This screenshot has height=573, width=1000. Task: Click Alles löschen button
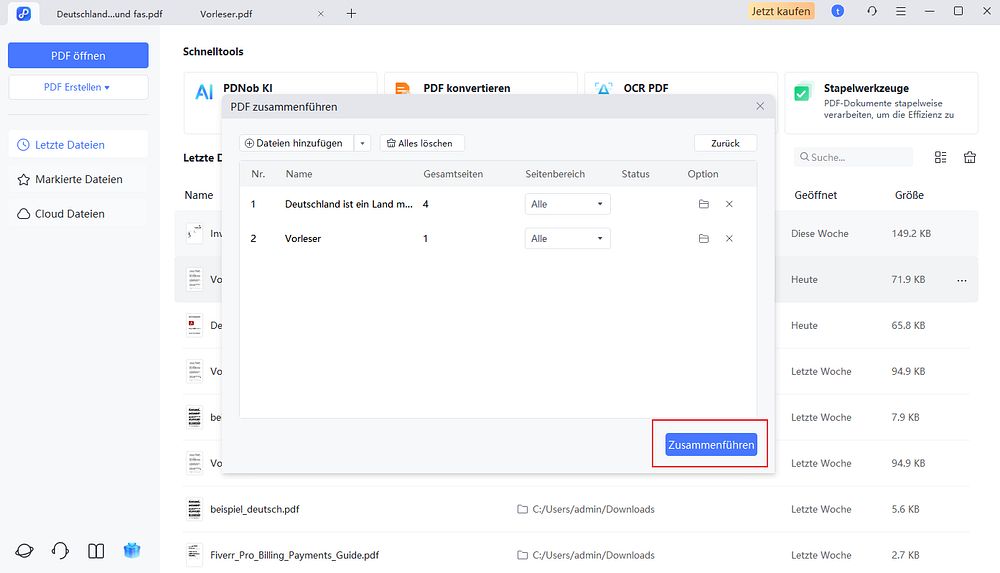click(x=422, y=143)
